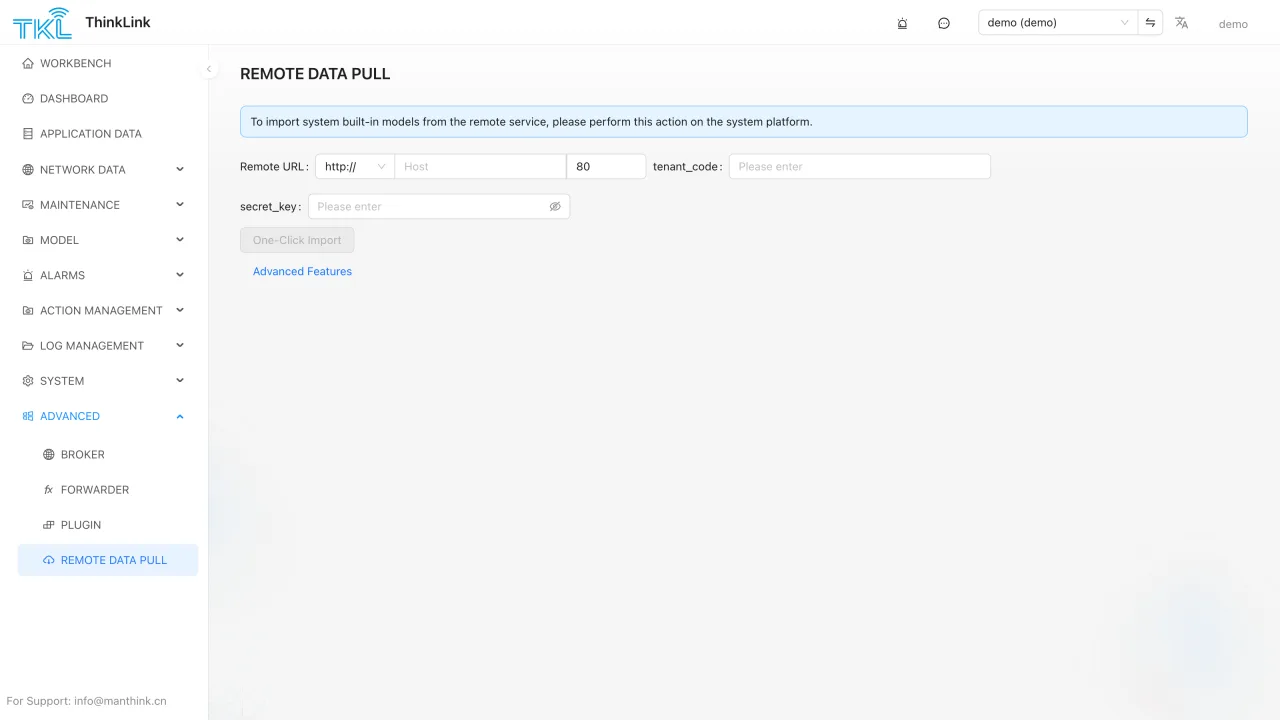This screenshot has height=720, width=1280.
Task: Expand the Log Management chevron
Action: pyautogui.click(x=180, y=345)
